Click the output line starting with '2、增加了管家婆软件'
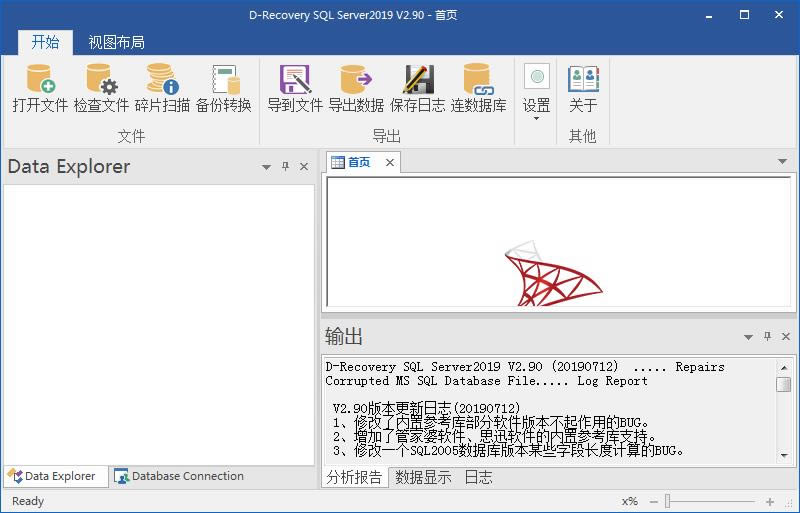 [494, 436]
